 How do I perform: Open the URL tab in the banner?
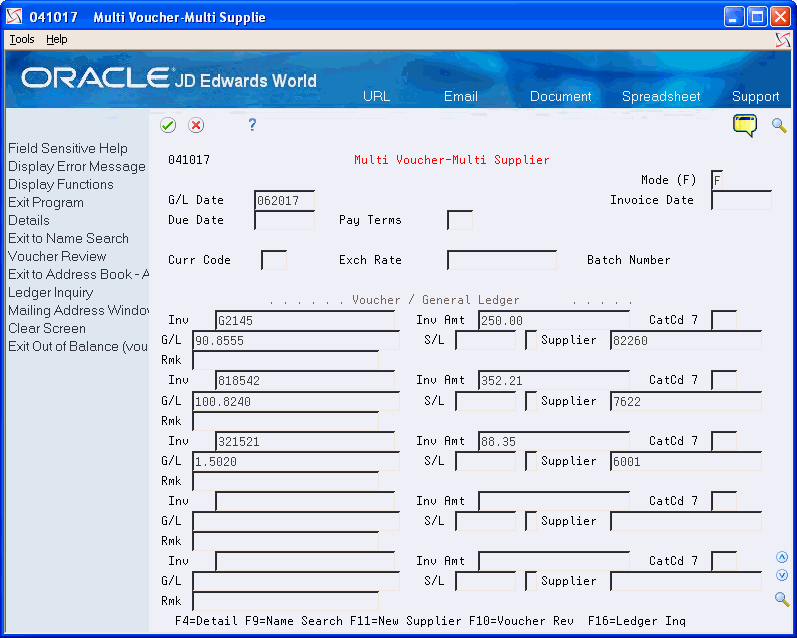tap(376, 97)
